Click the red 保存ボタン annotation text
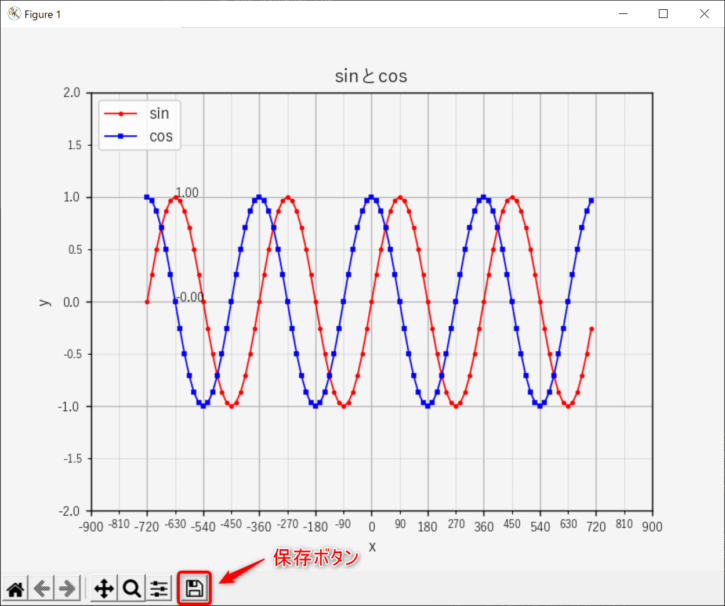The height and width of the screenshot is (606, 725). point(315,558)
